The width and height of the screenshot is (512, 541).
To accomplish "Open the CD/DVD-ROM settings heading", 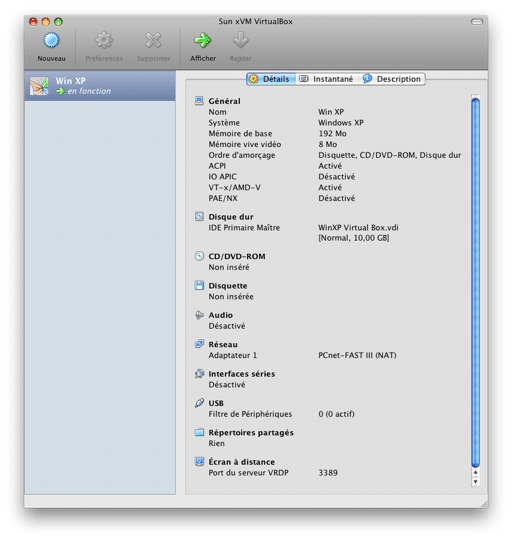I will click(237, 256).
